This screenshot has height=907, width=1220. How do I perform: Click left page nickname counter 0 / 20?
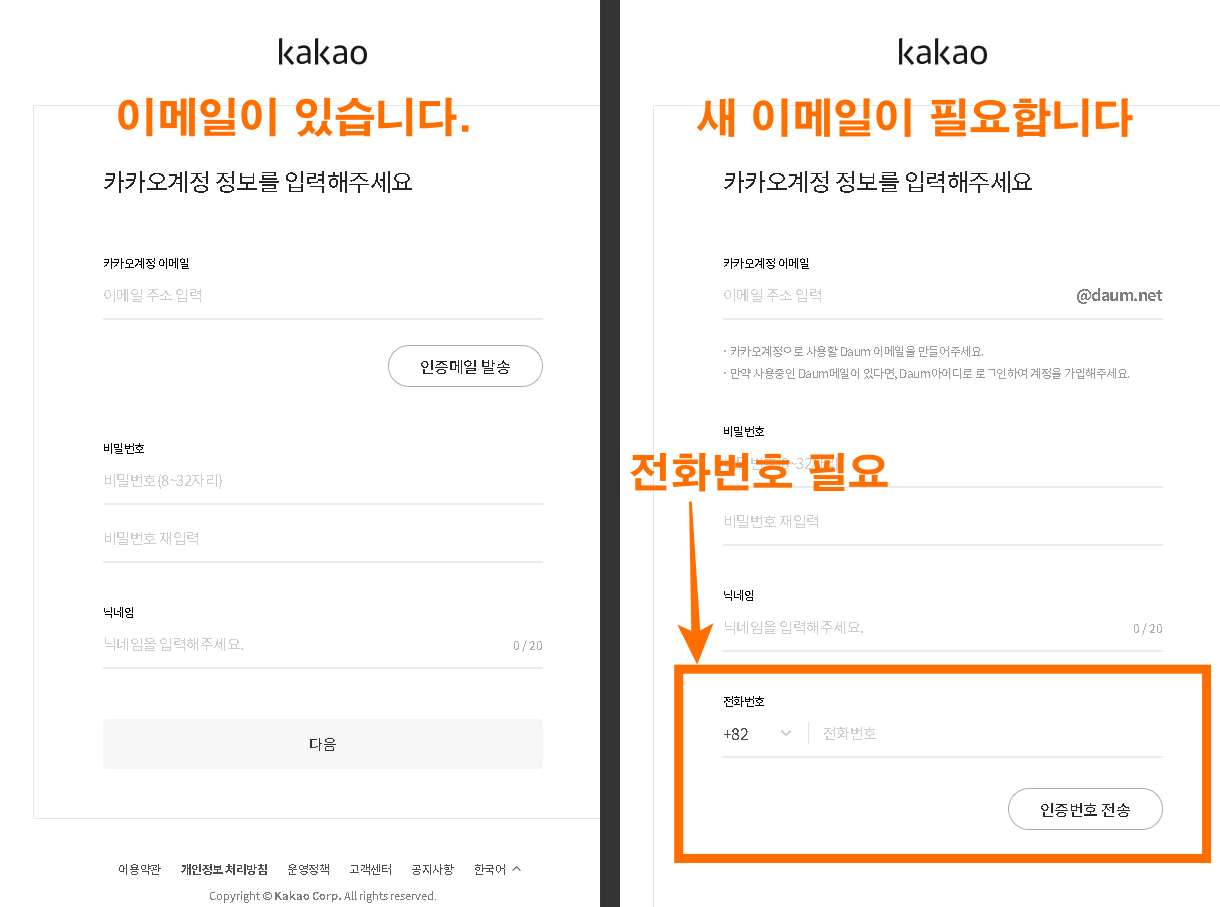pyautogui.click(x=528, y=646)
